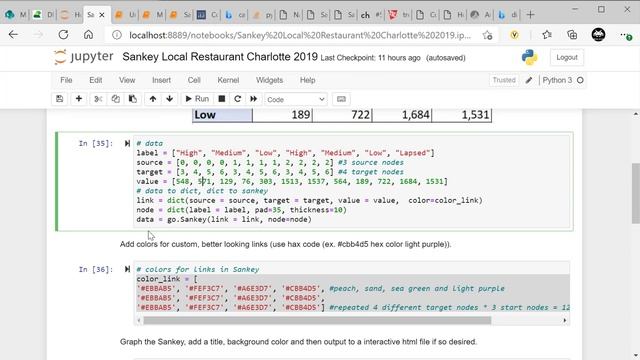Open the cell type Code dropdown
Image resolution: width=640 pixels, height=360 pixels.
[296, 99]
